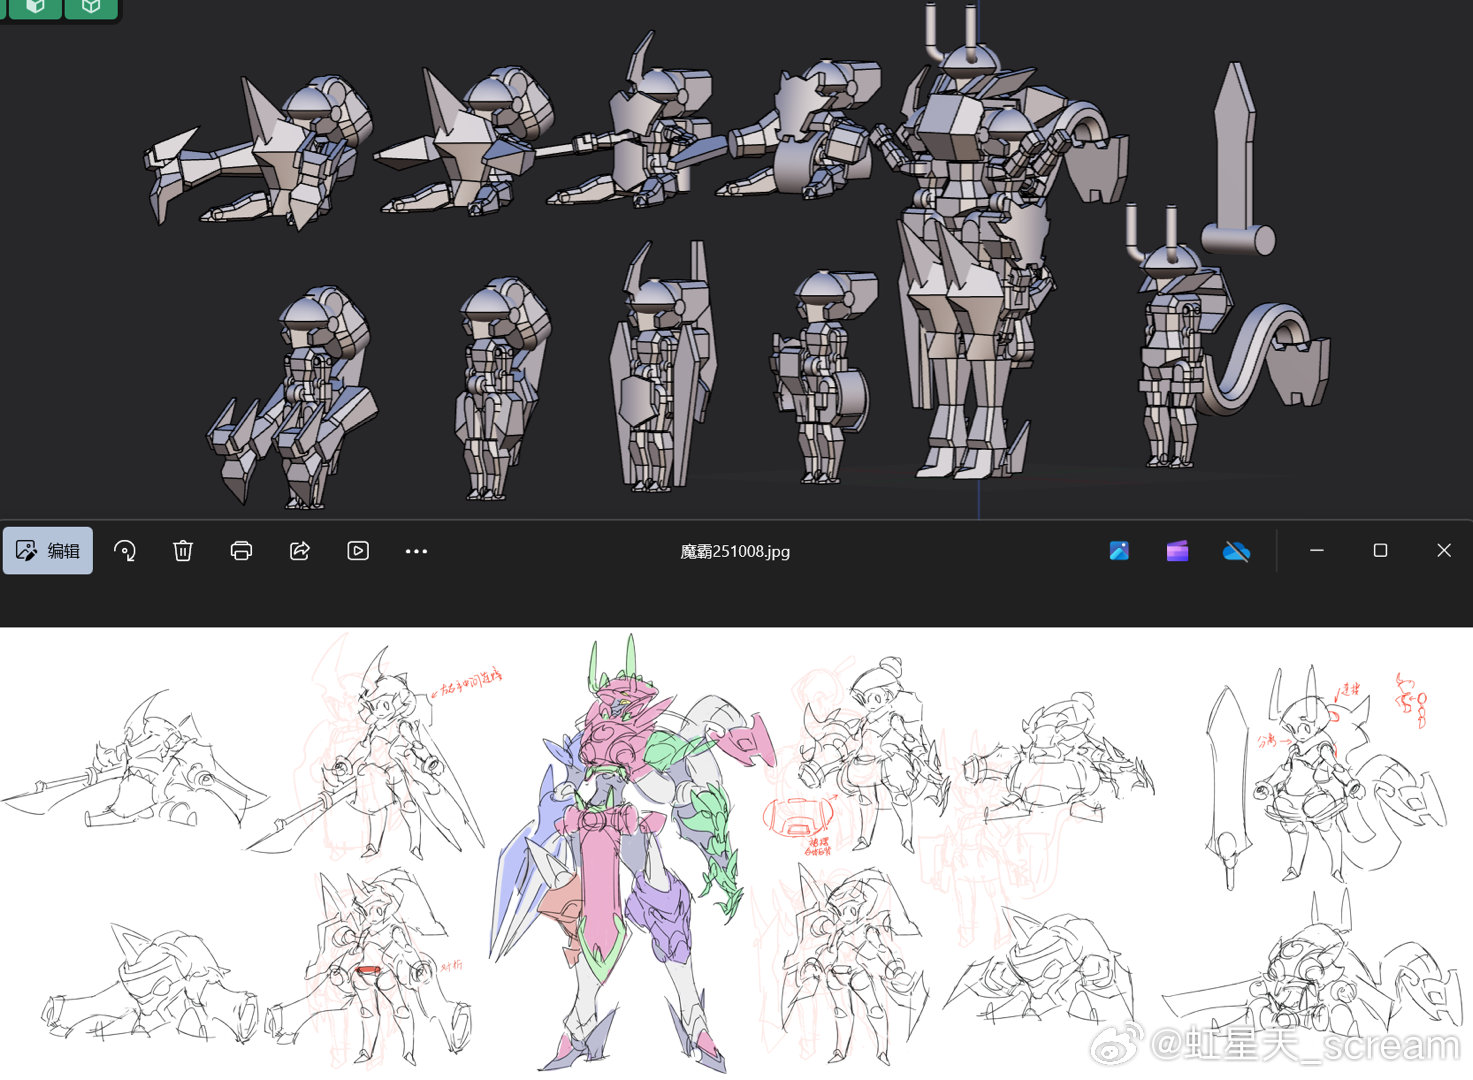Toggle the solid shaded cube view button

click(35, 7)
